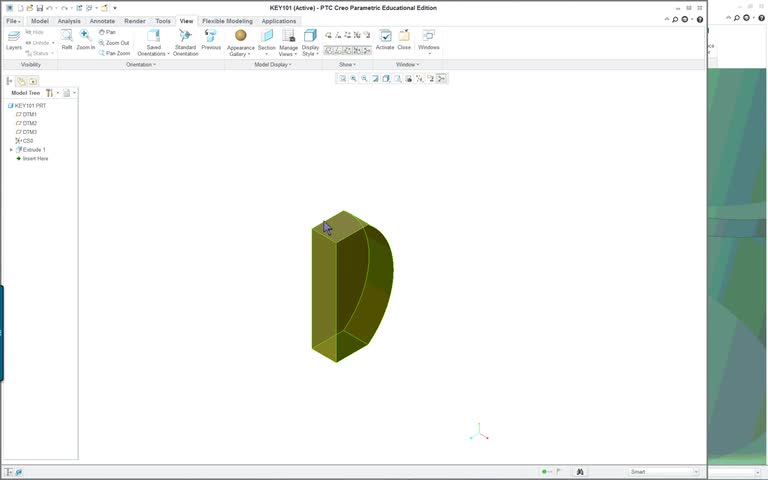This screenshot has height=480, width=768.
Task: Open the File menu
Action: (13, 21)
